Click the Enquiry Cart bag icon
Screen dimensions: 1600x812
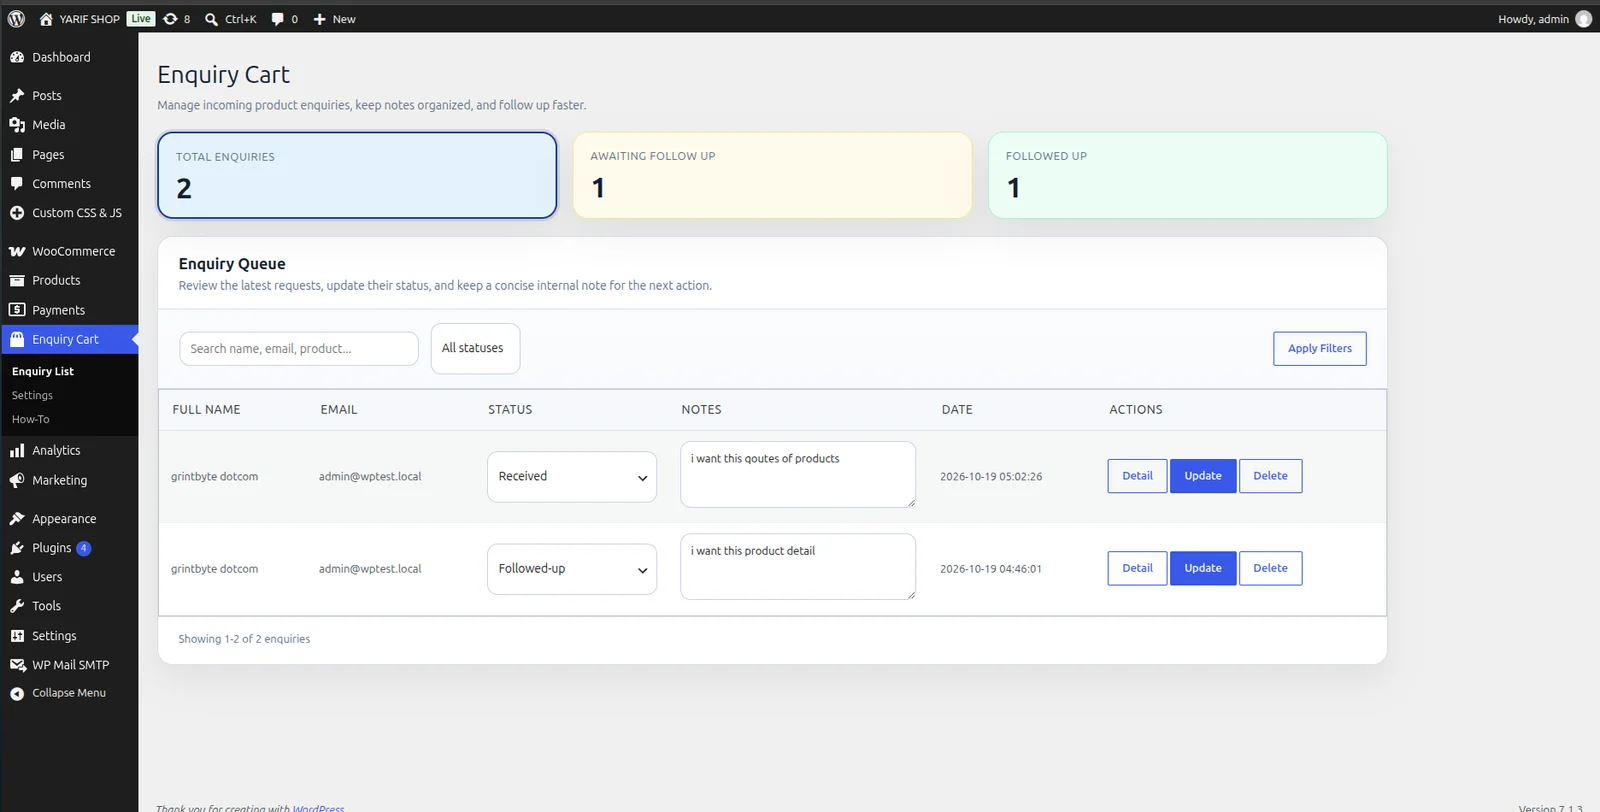click(x=17, y=339)
